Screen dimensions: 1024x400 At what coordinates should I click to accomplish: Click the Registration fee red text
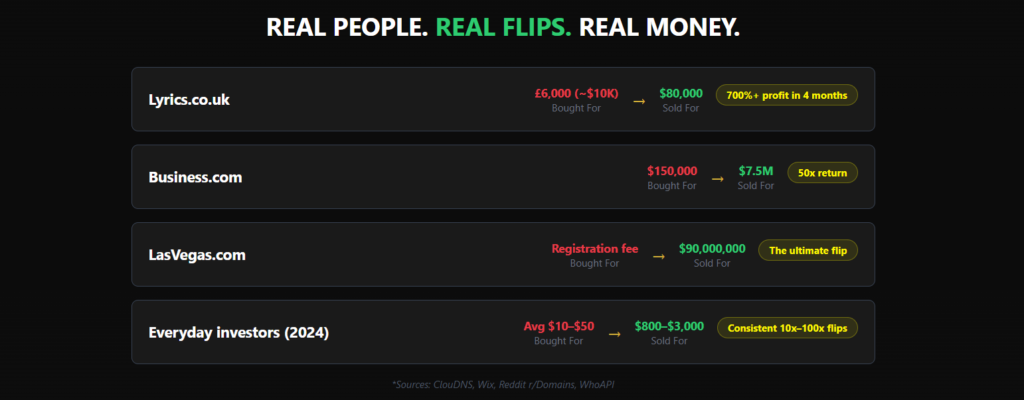tap(594, 248)
